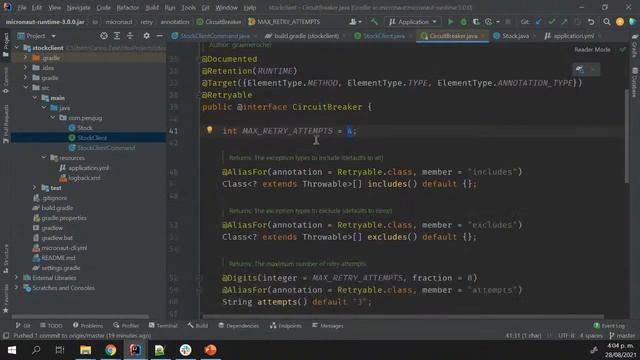Viewport: 640px width, 360px height.
Task: Click the UTF-8 encoding in status bar
Action: point(566,336)
